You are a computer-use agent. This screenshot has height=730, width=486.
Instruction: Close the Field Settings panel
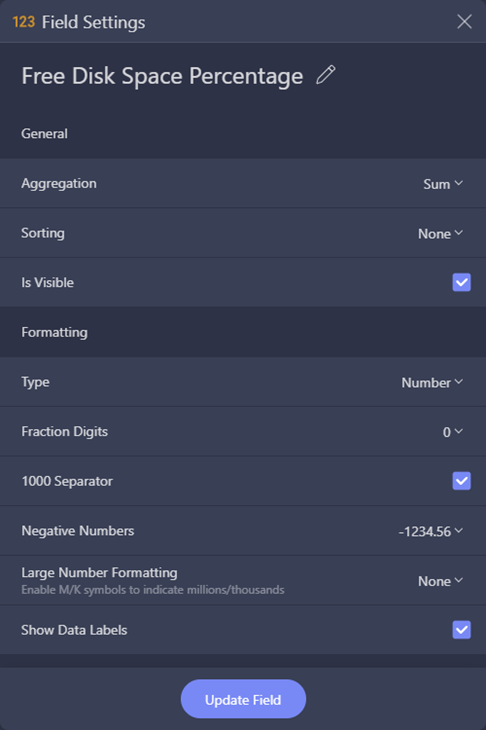(x=464, y=21)
